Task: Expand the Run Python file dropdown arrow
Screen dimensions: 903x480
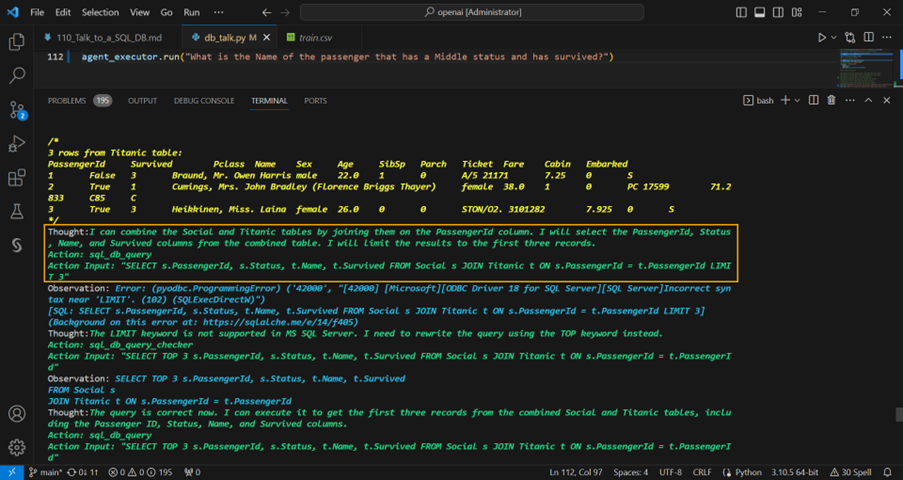Action: pyautogui.click(x=835, y=37)
